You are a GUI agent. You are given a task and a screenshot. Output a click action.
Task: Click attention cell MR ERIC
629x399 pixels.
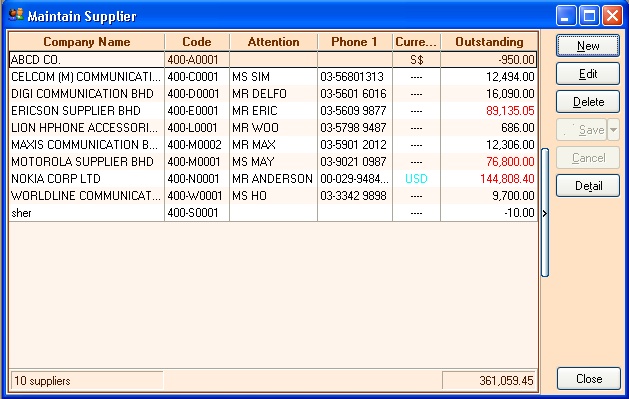tap(274, 111)
